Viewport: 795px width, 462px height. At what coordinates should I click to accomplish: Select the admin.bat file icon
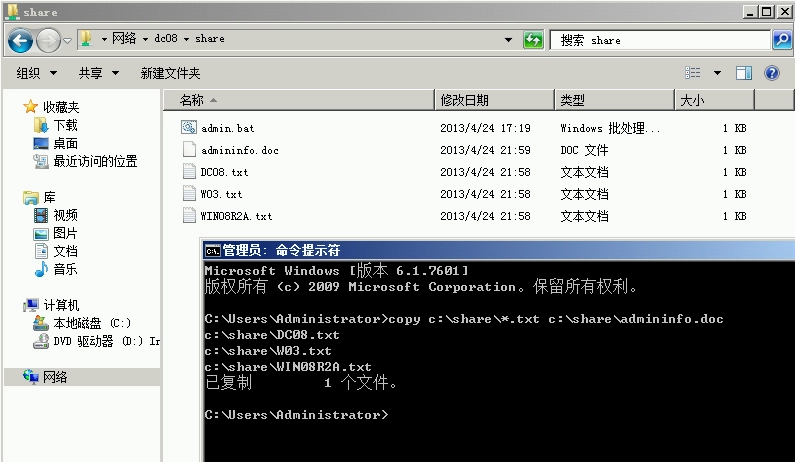(190, 128)
